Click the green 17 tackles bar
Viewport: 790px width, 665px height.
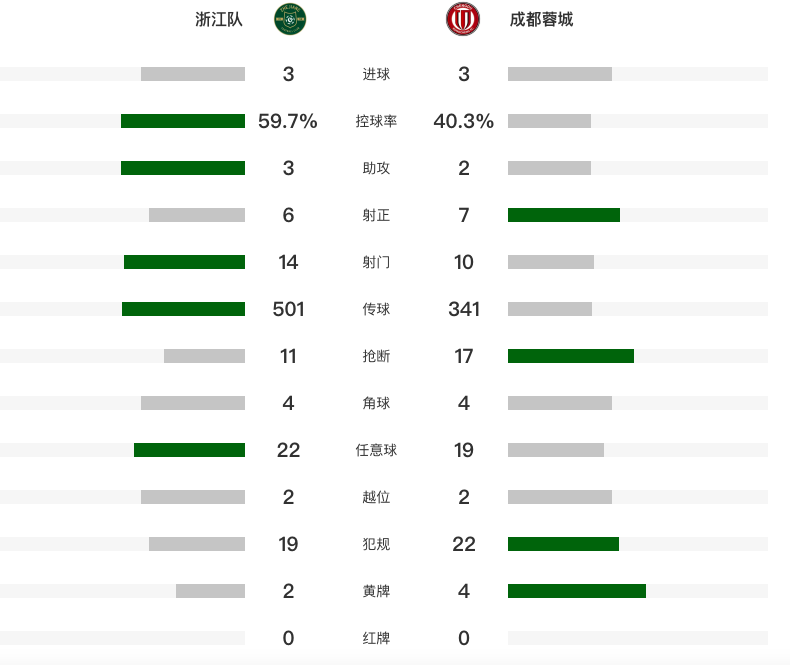pos(571,356)
